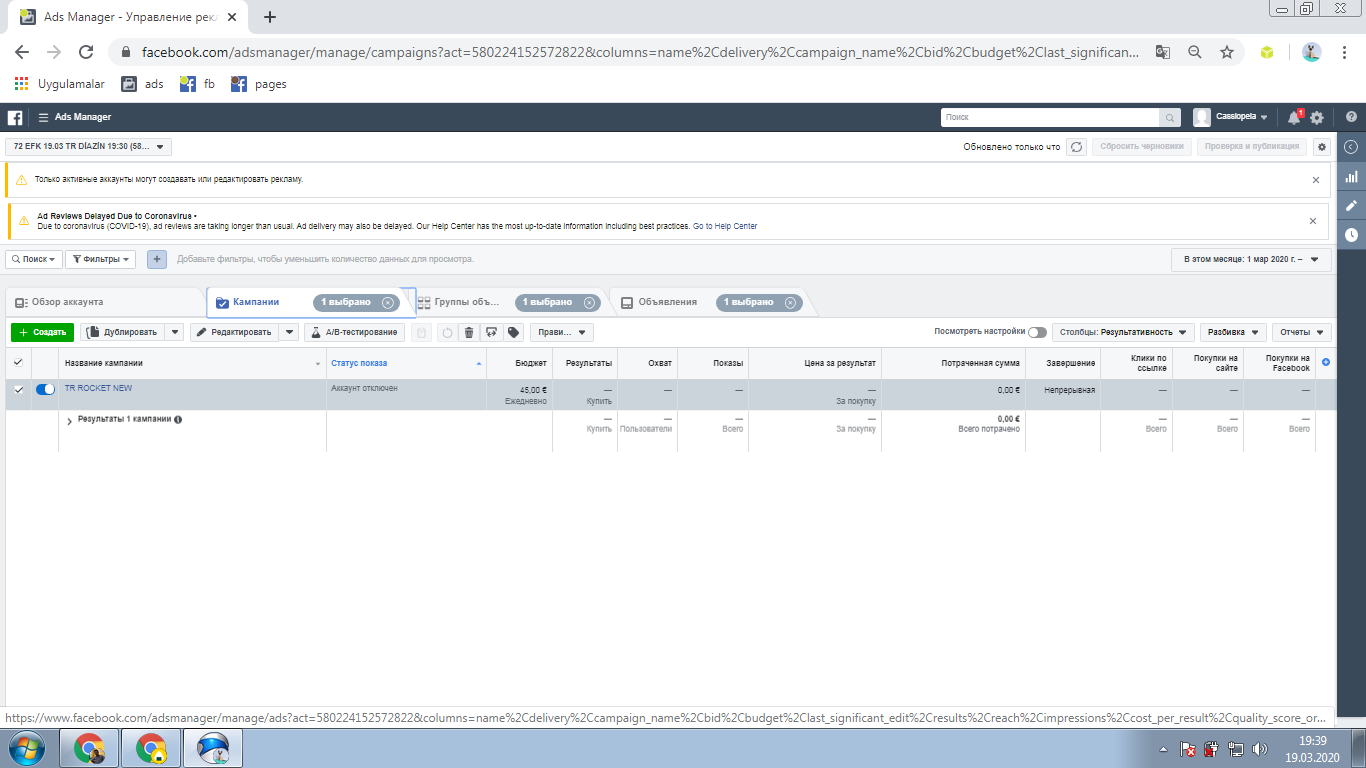Click the trash delete icon in toolbar
Viewport: 1366px width, 768px height.
pyautogui.click(x=469, y=332)
